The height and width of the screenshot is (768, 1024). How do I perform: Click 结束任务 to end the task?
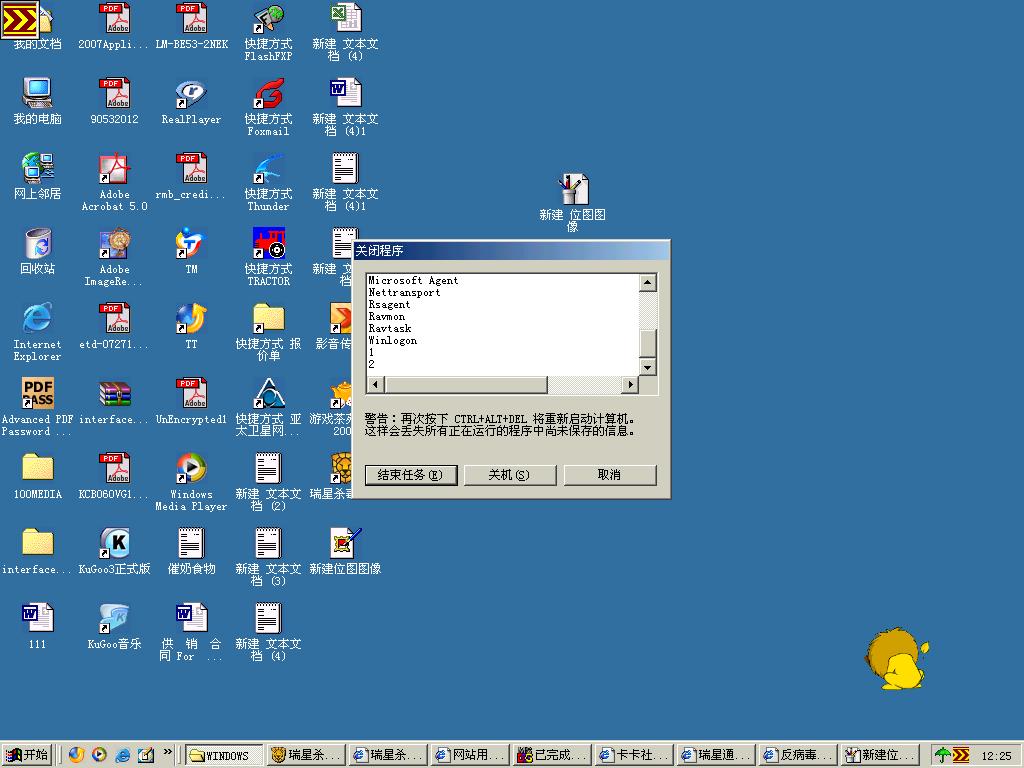[x=411, y=475]
